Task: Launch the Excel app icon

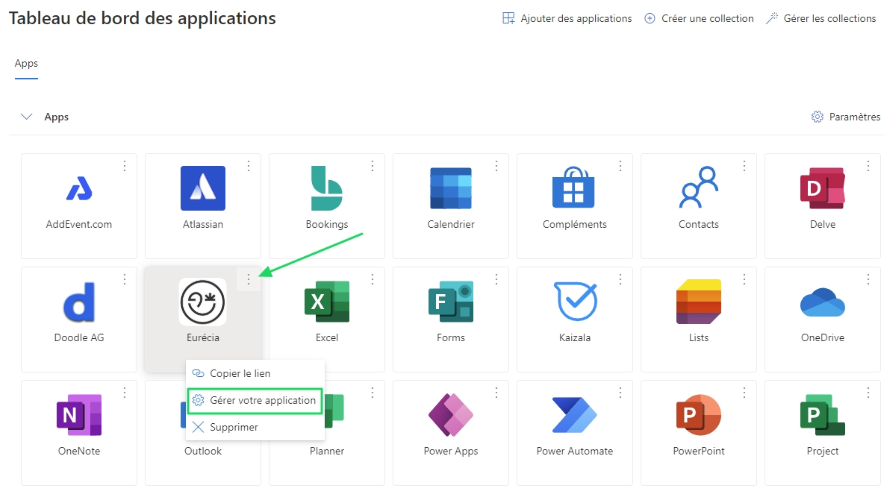Action: [x=326, y=302]
